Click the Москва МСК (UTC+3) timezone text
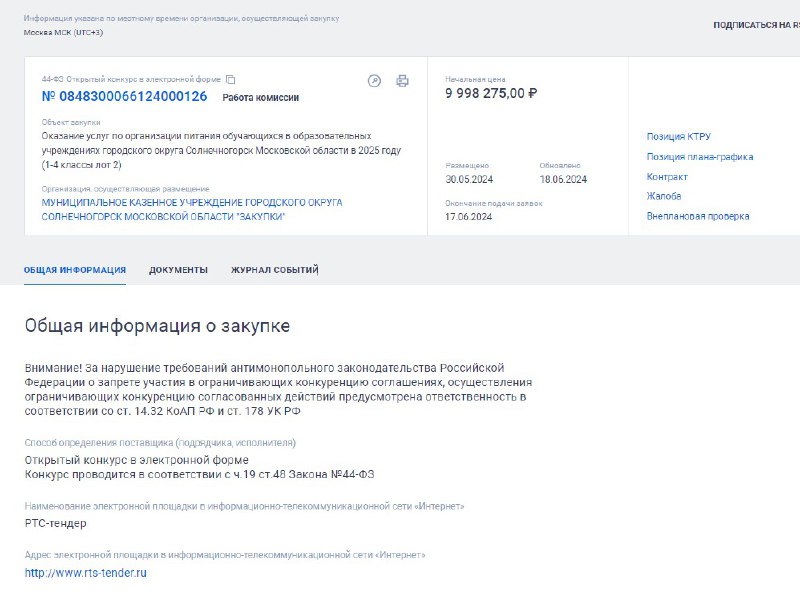 coord(63,32)
